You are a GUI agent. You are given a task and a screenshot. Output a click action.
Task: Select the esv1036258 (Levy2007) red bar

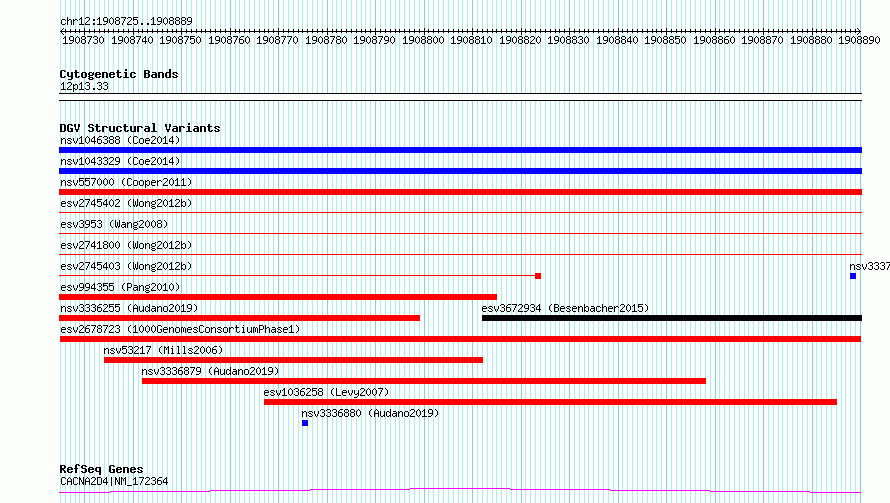pos(551,402)
